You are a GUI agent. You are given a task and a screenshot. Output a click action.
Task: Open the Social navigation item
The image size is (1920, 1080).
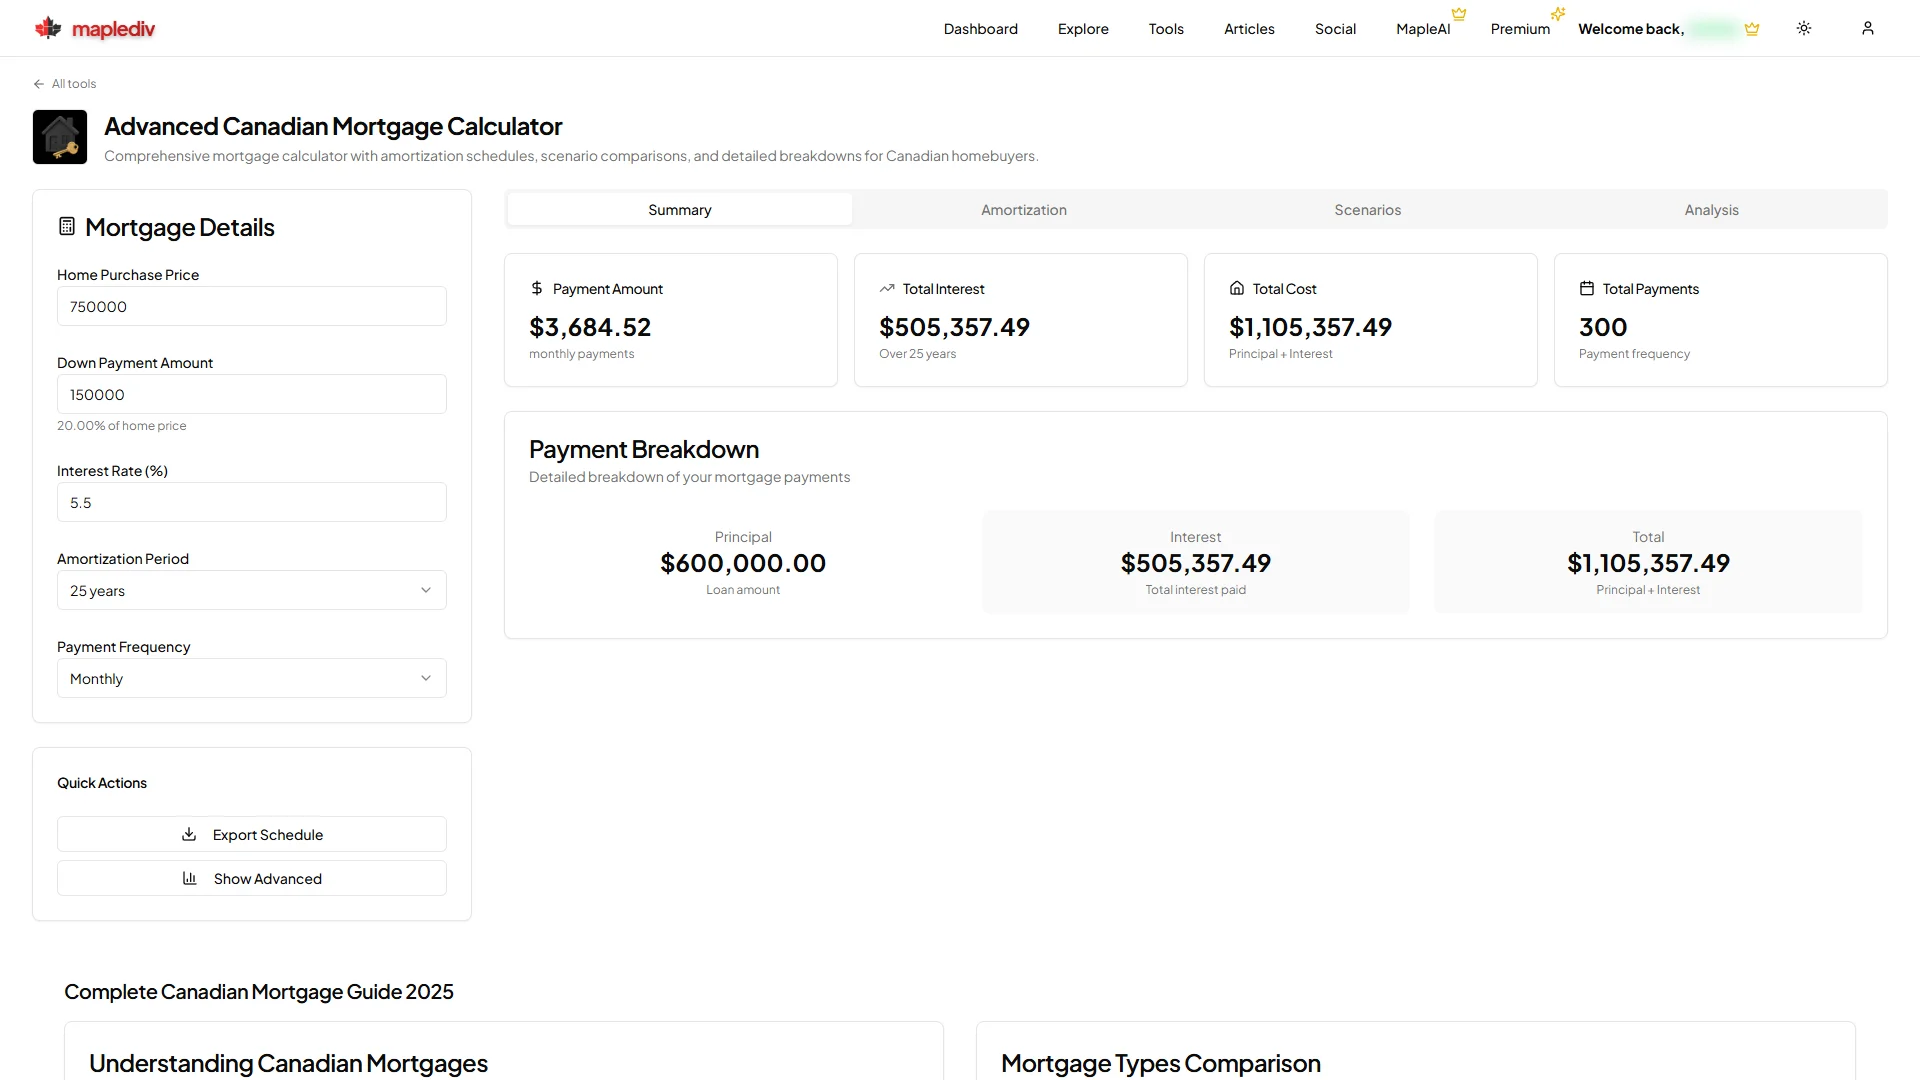pos(1335,29)
